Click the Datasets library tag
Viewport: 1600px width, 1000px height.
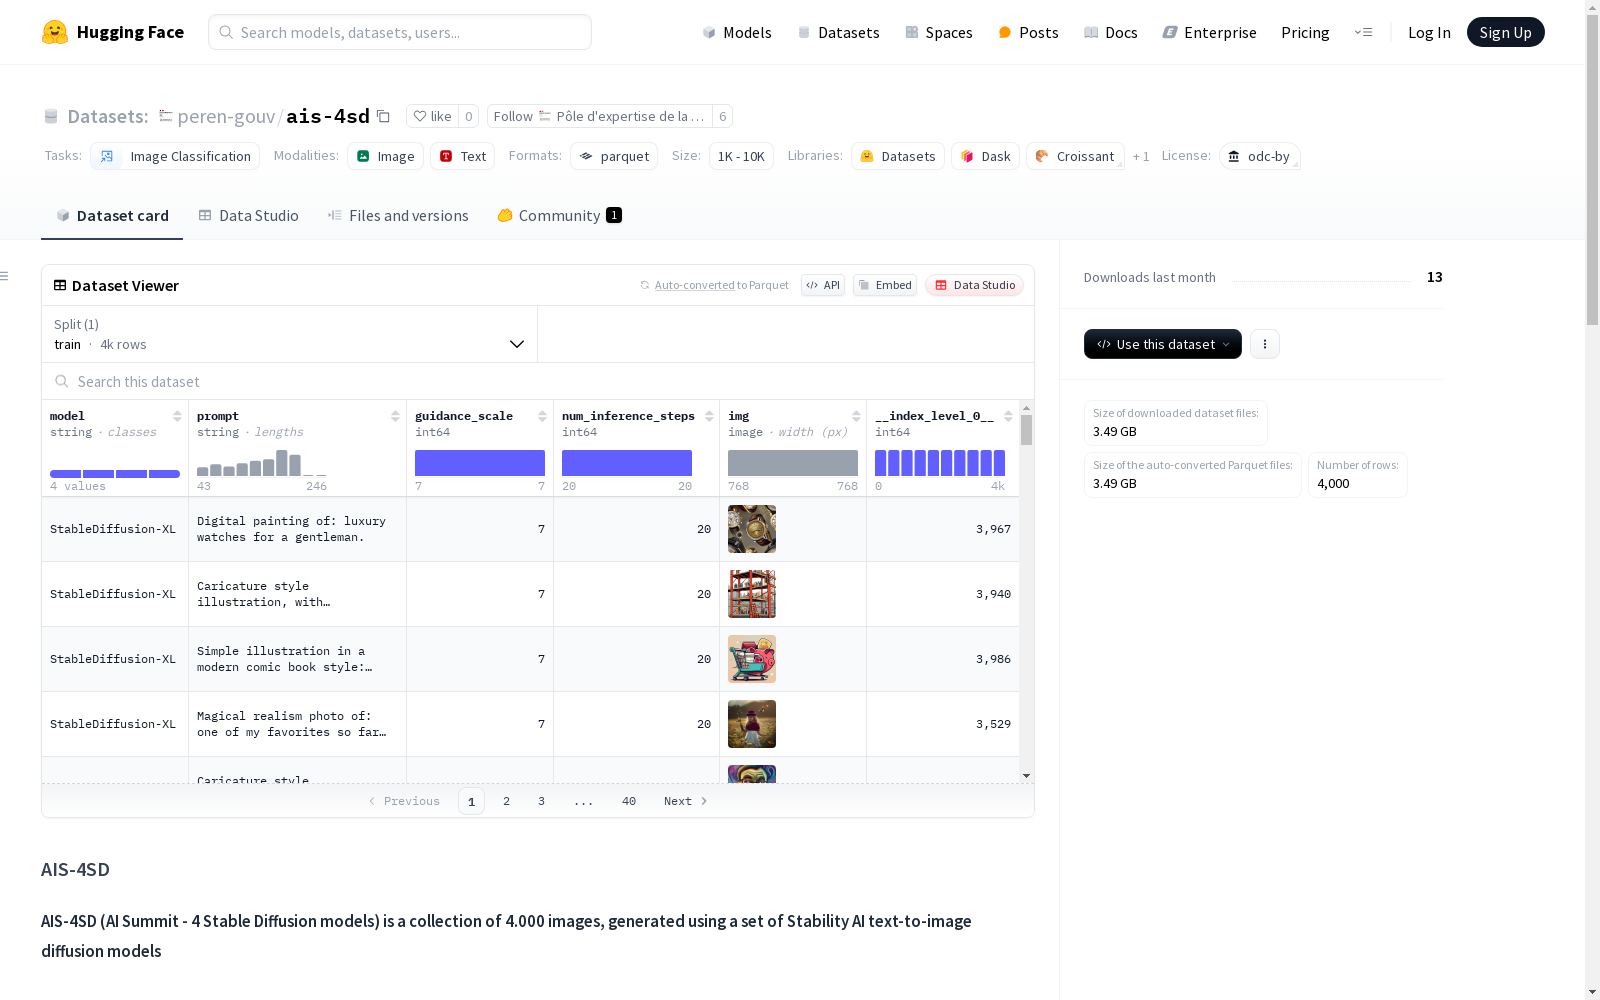point(898,156)
